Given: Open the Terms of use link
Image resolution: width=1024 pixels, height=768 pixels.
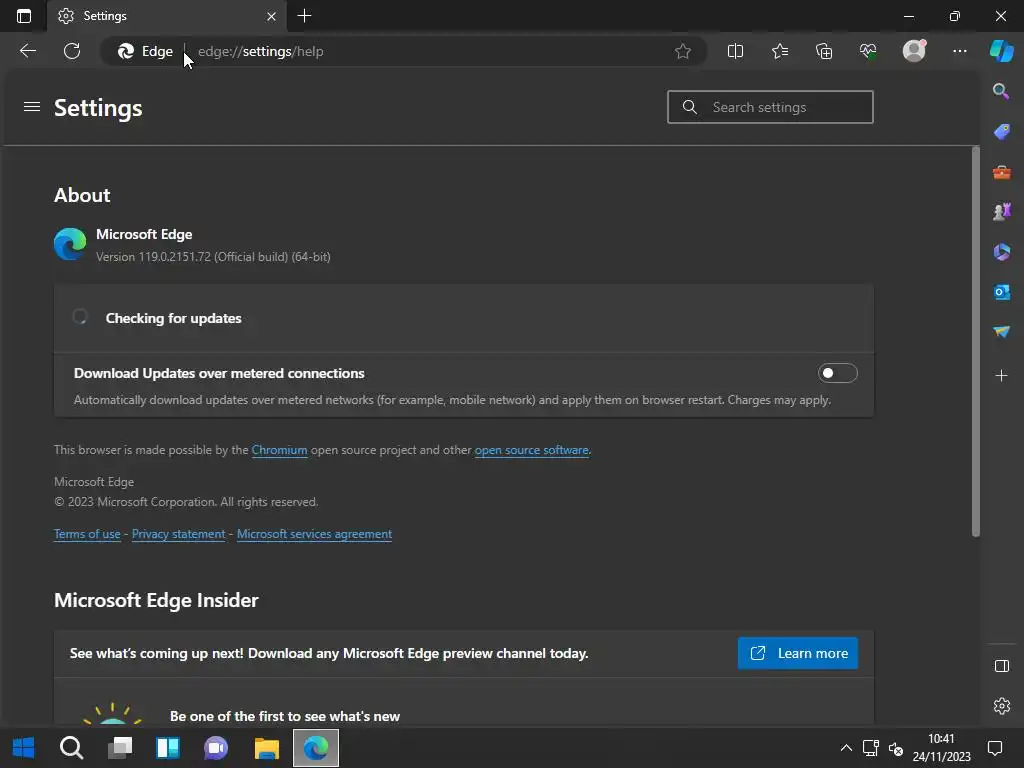Looking at the screenshot, I should [x=87, y=534].
